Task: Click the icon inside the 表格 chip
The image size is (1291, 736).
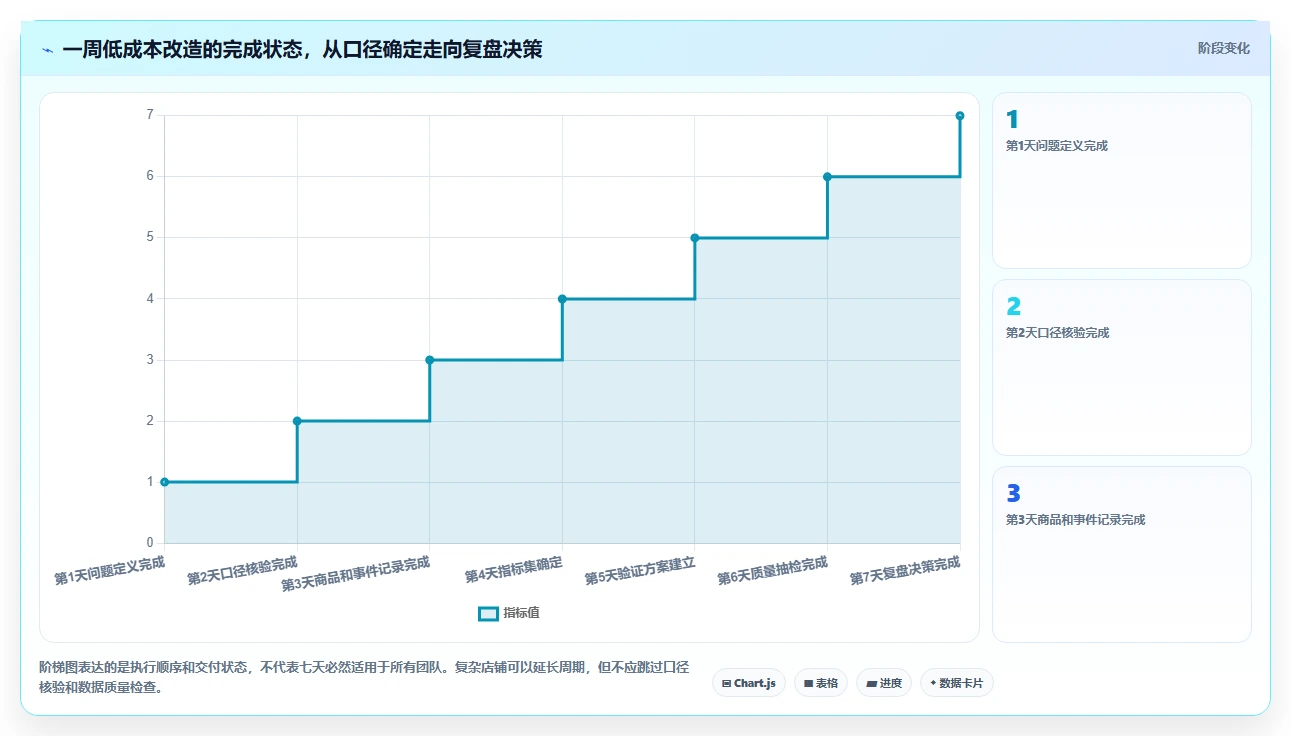Action: click(x=808, y=684)
